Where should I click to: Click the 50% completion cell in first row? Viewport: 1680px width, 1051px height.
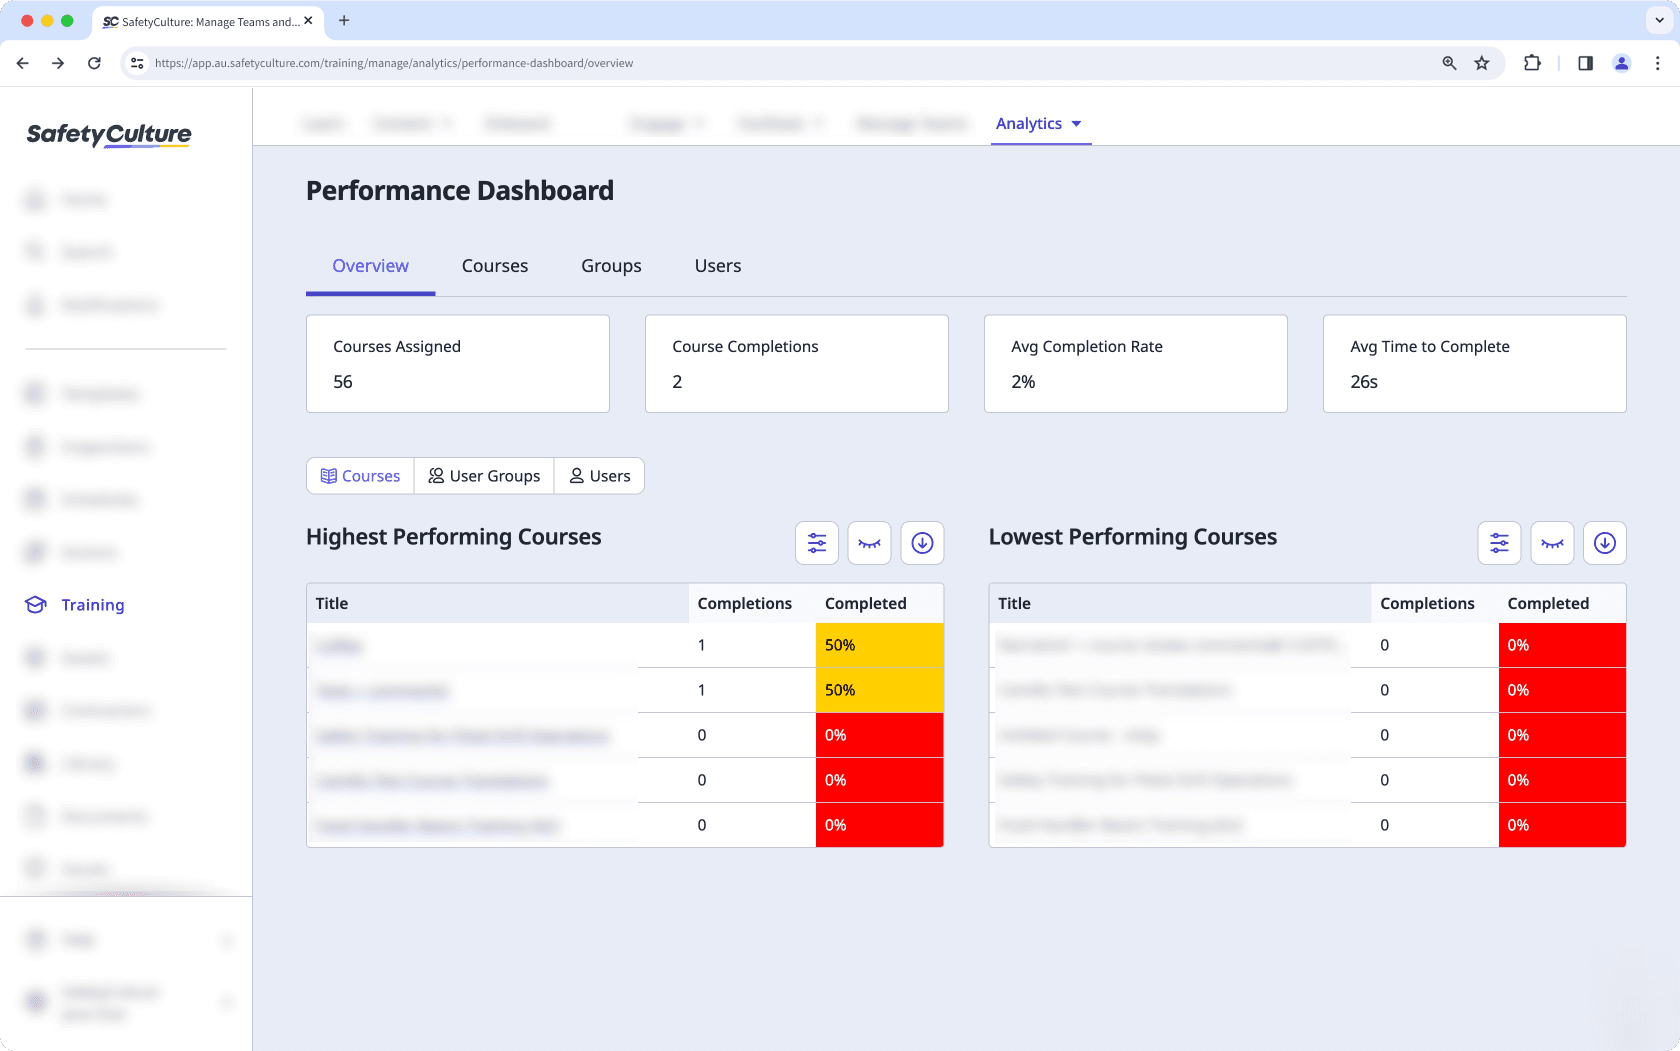879,645
